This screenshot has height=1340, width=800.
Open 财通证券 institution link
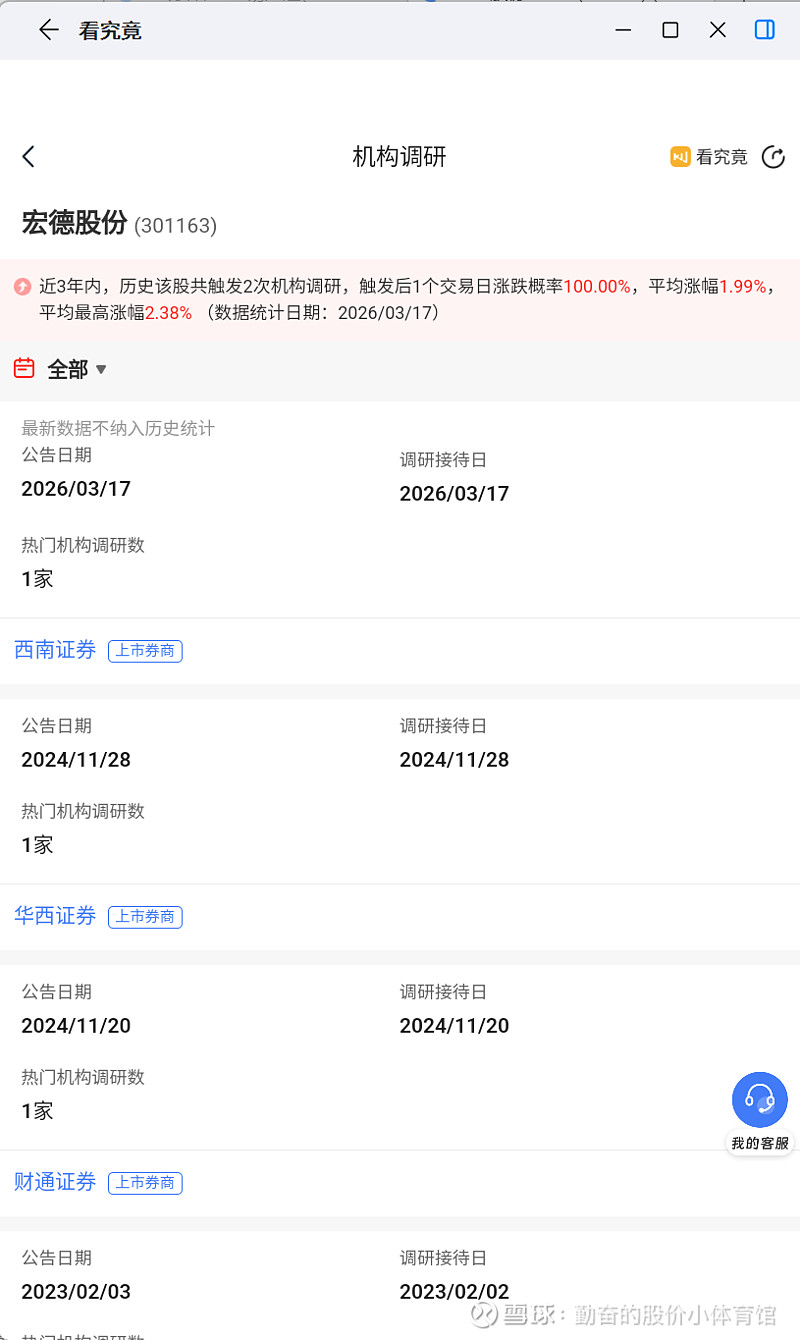pyautogui.click(x=55, y=1182)
